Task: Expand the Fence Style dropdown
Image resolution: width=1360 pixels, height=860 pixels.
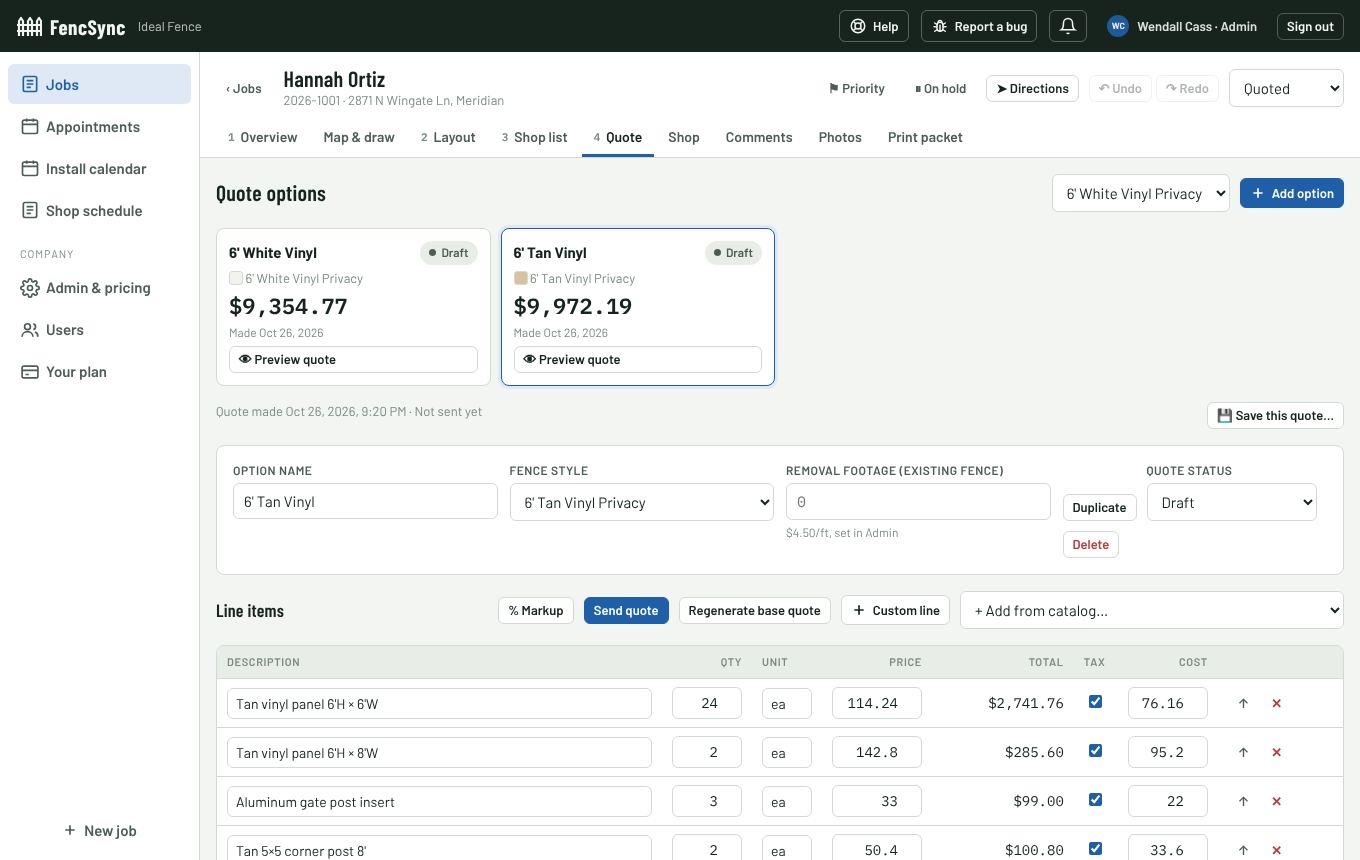Action: click(x=641, y=502)
